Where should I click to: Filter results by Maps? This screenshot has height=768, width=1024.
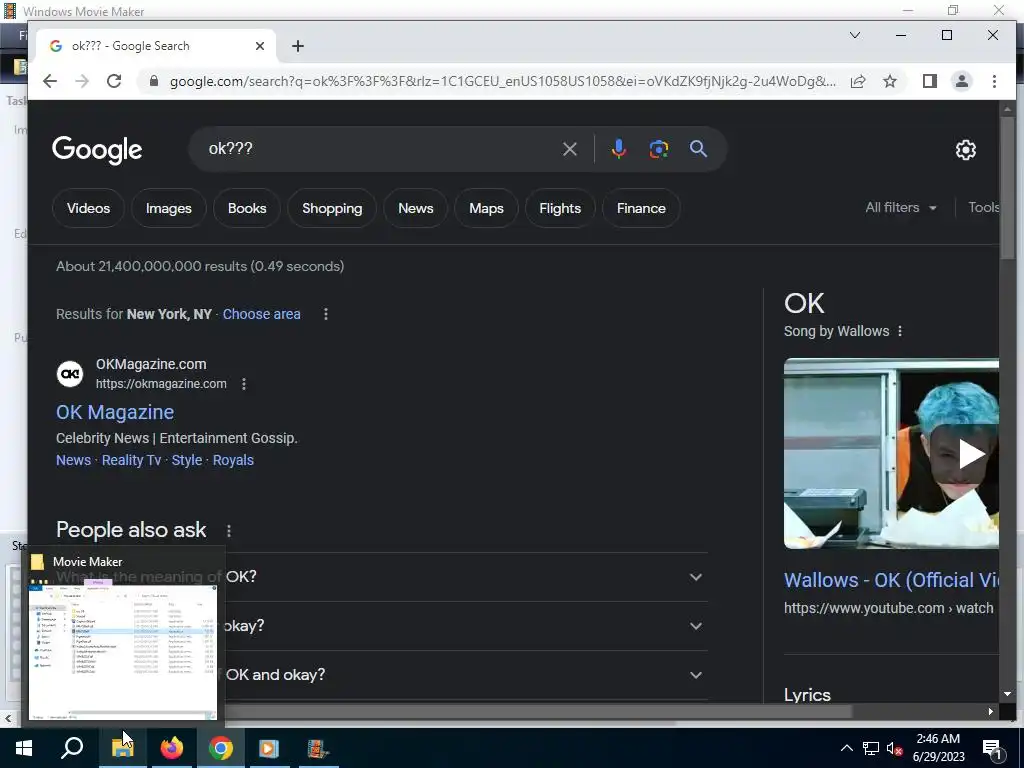pyautogui.click(x=486, y=208)
